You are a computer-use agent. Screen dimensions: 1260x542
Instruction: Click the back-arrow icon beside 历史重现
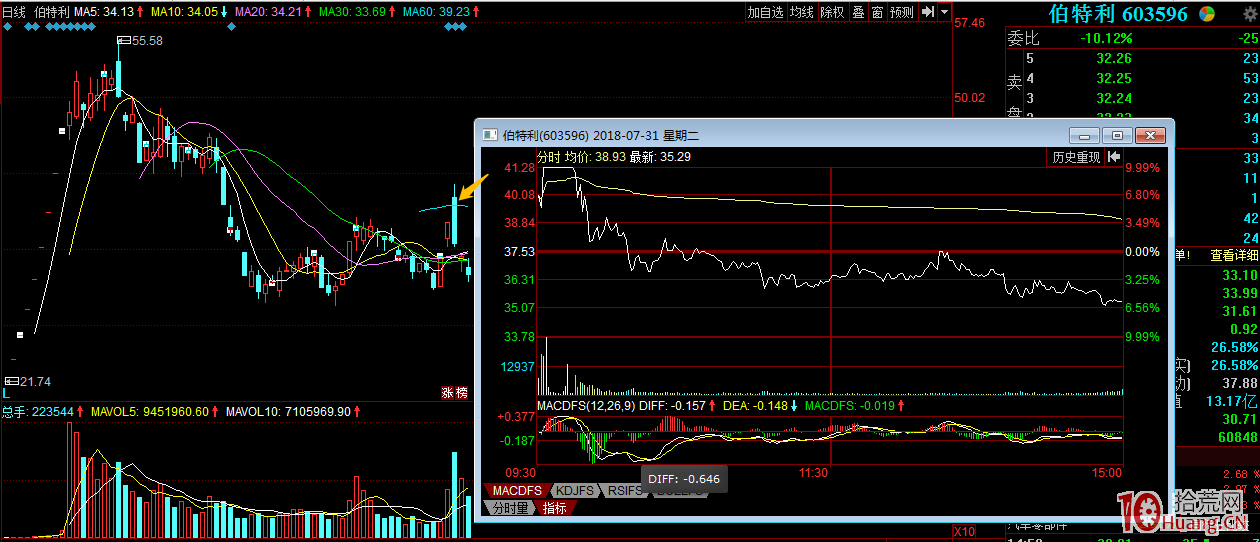click(x=1114, y=157)
